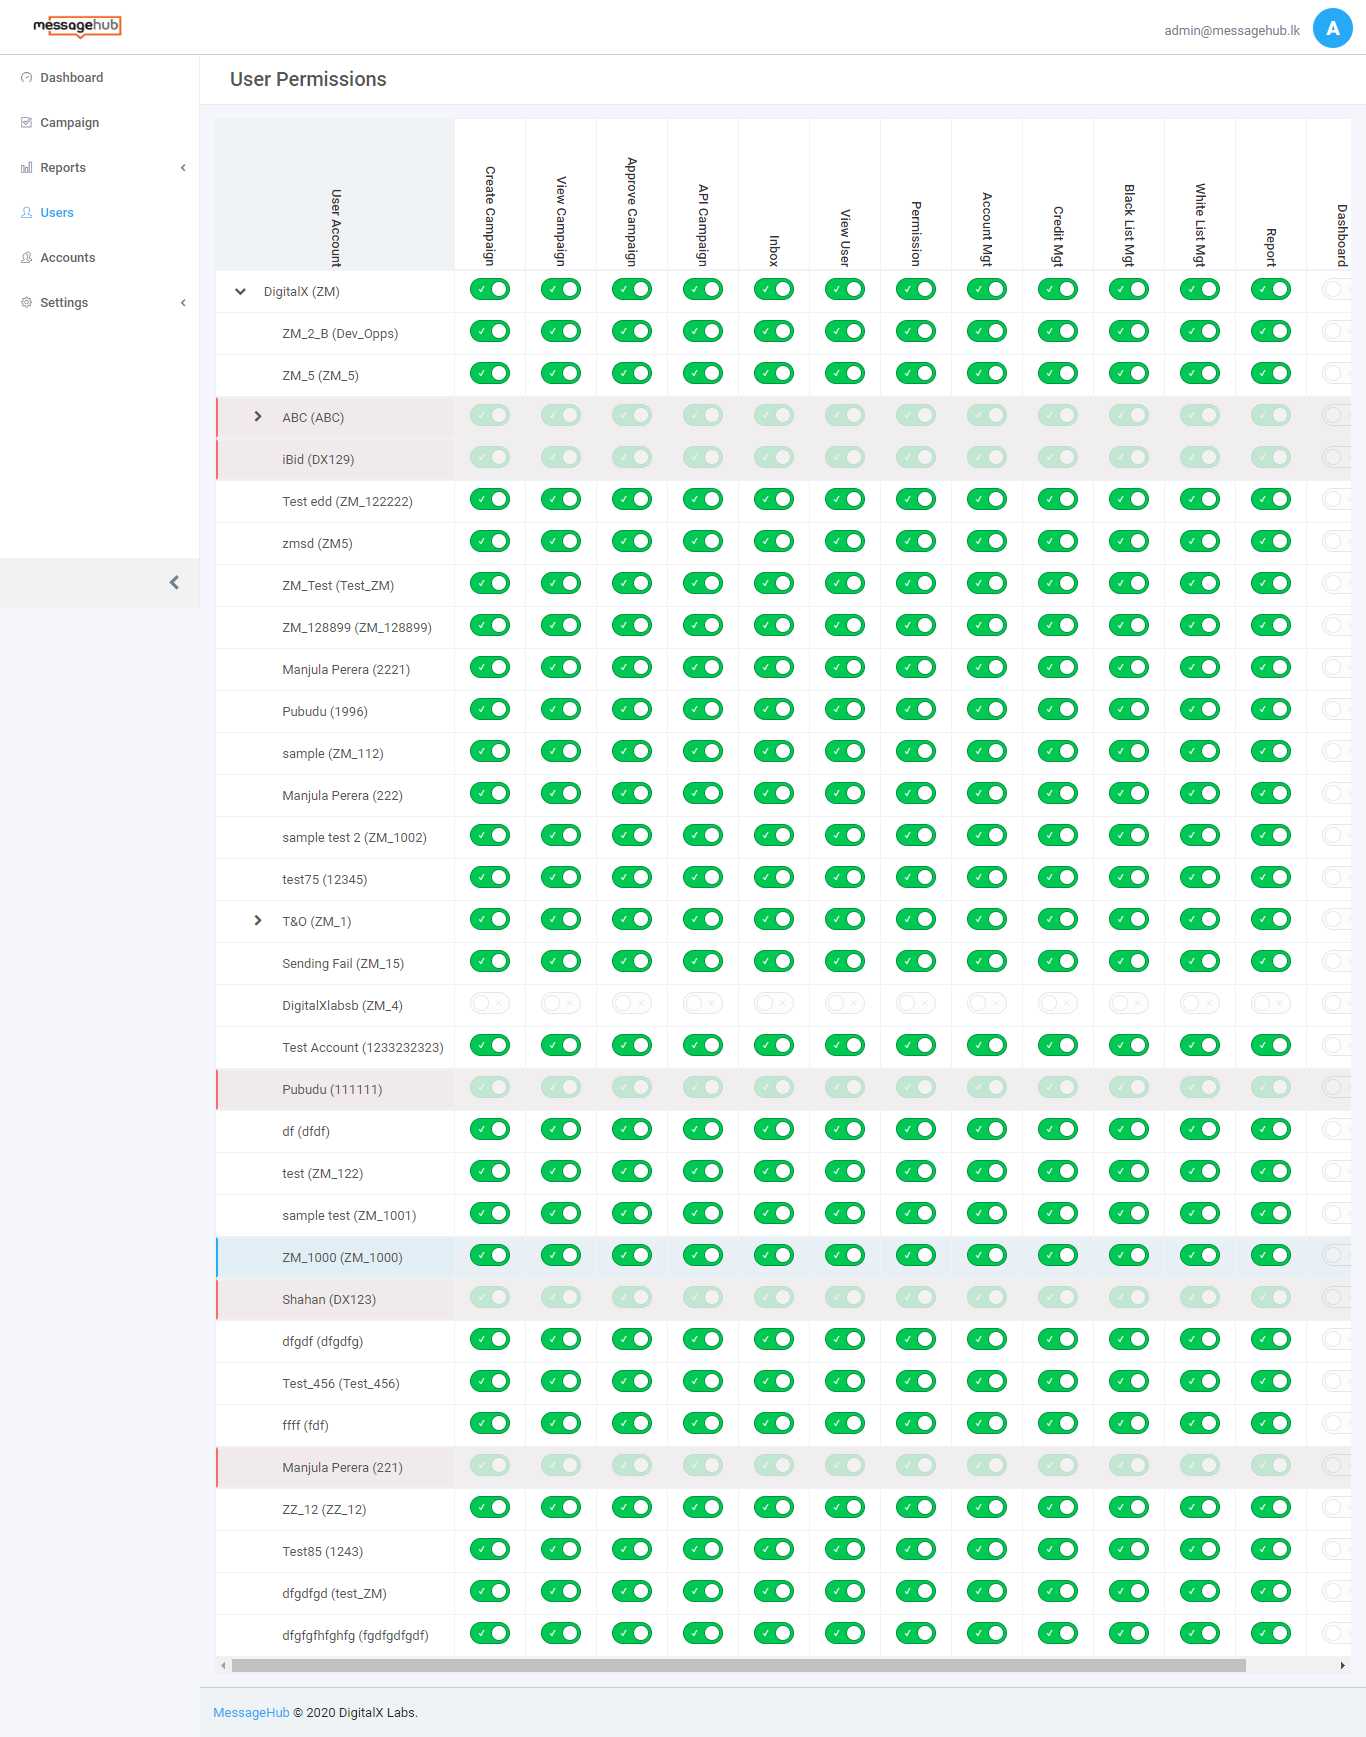This screenshot has width=1366, height=1737.
Task: Click the Users person icon in sidebar
Action: coord(27,213)
